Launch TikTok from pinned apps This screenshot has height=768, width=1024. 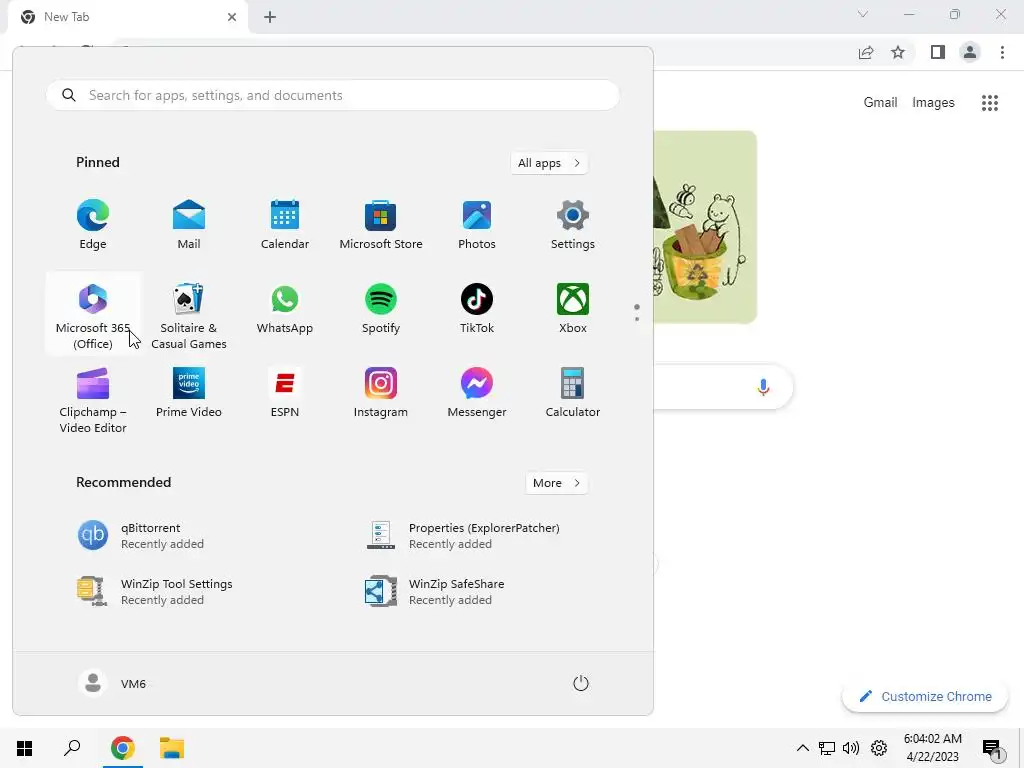(x=477, y=310)
